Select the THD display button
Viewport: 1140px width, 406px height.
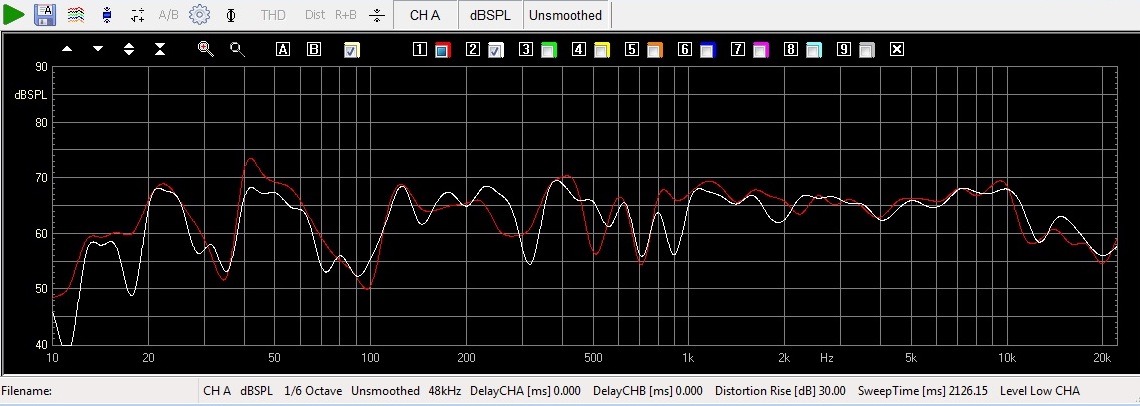tap(273, 15)
